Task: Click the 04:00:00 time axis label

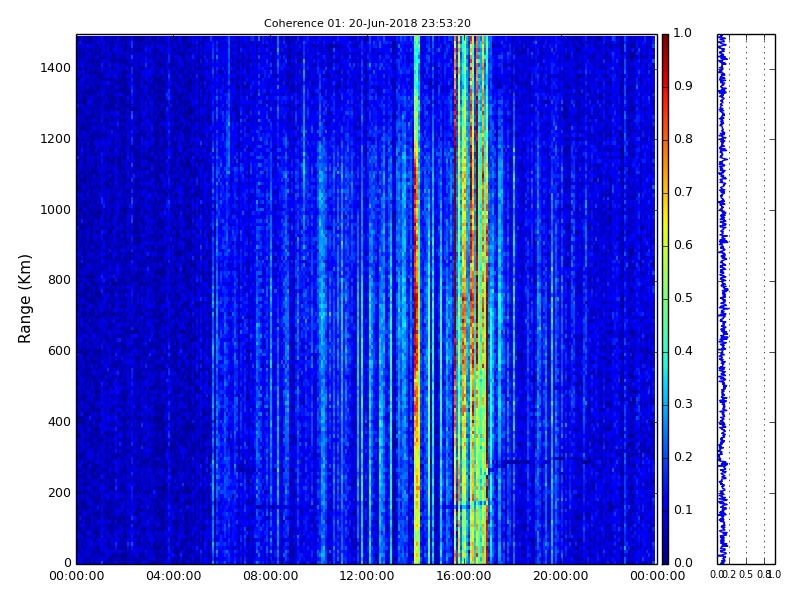Action: 173,577
